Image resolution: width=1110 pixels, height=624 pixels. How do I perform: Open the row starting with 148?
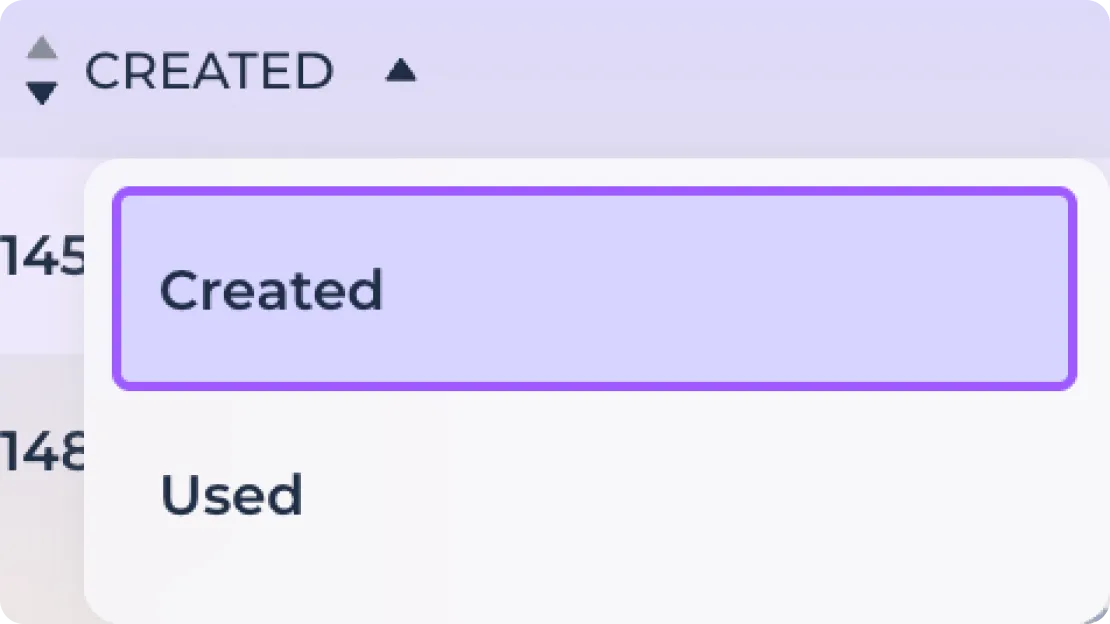[x=42, y=452]
